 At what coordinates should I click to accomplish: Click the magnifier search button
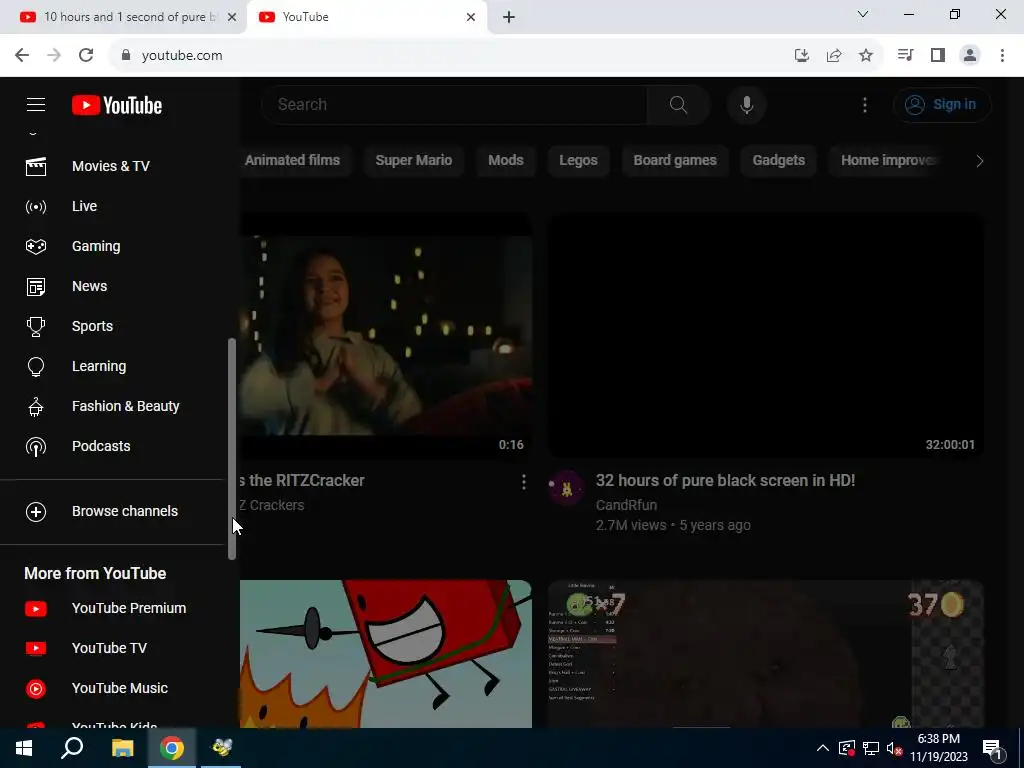[x=679, y=104]
